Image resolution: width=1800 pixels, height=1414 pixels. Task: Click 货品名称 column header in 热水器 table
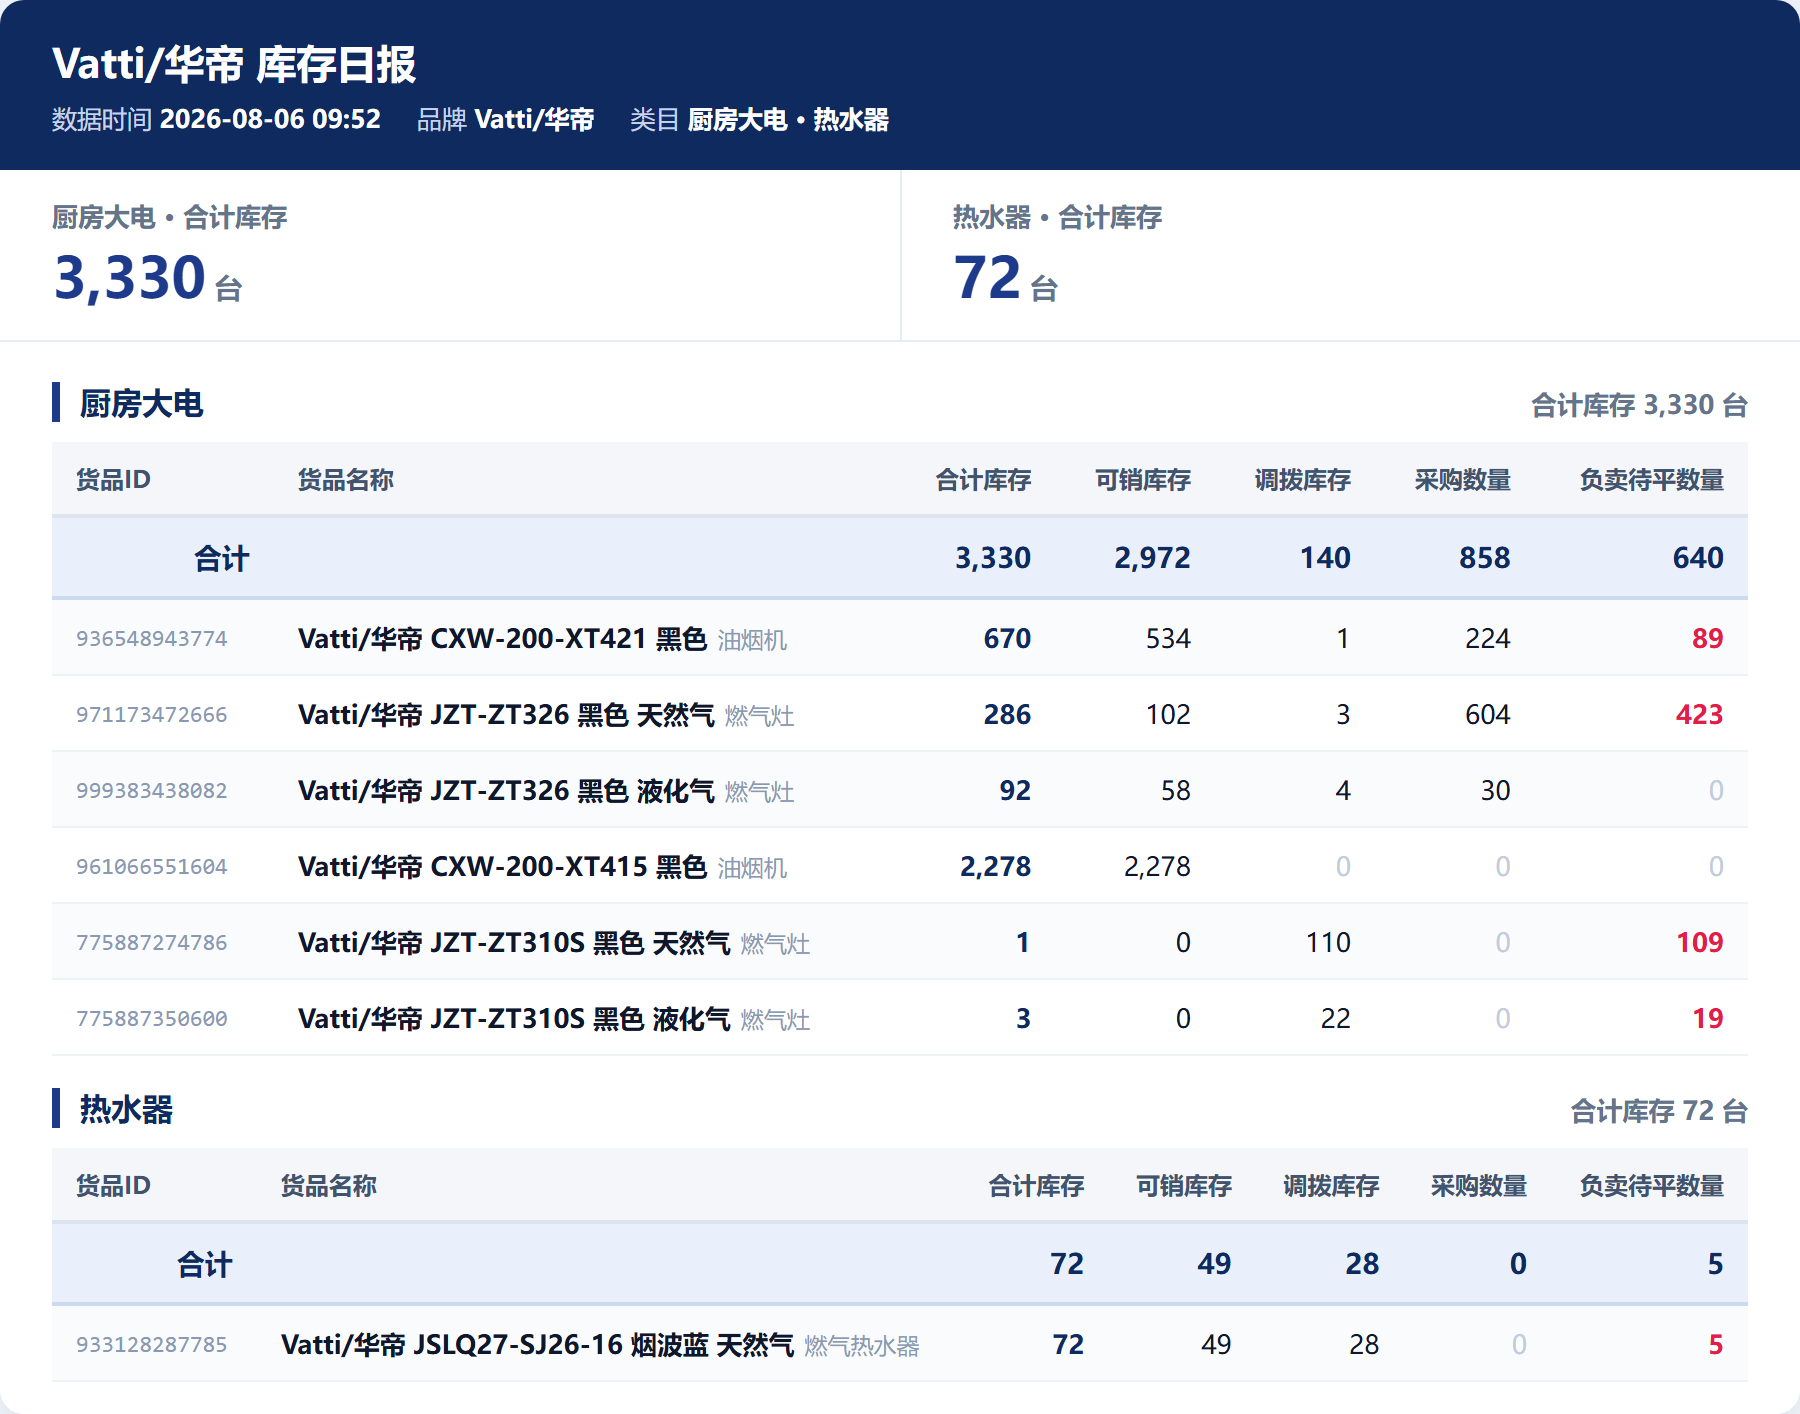pyautogui.click(x=329, y=1186)
